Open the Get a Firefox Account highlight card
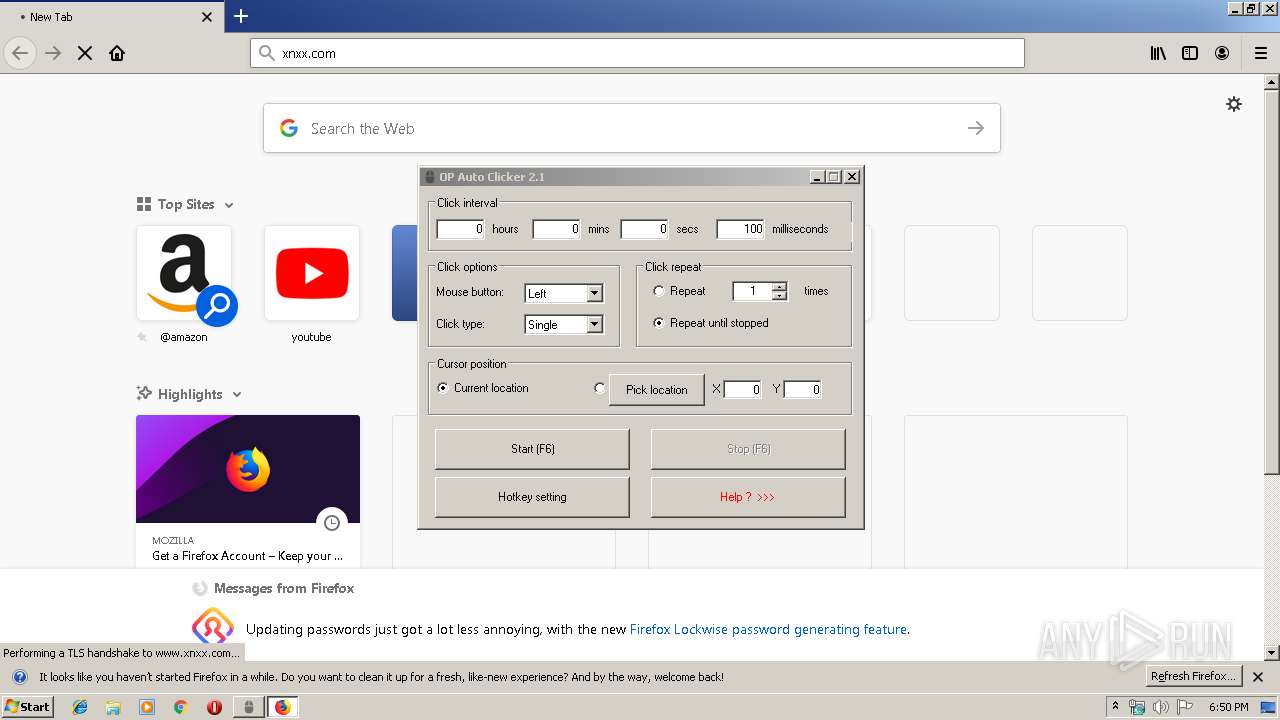 [x=248, y=491]
